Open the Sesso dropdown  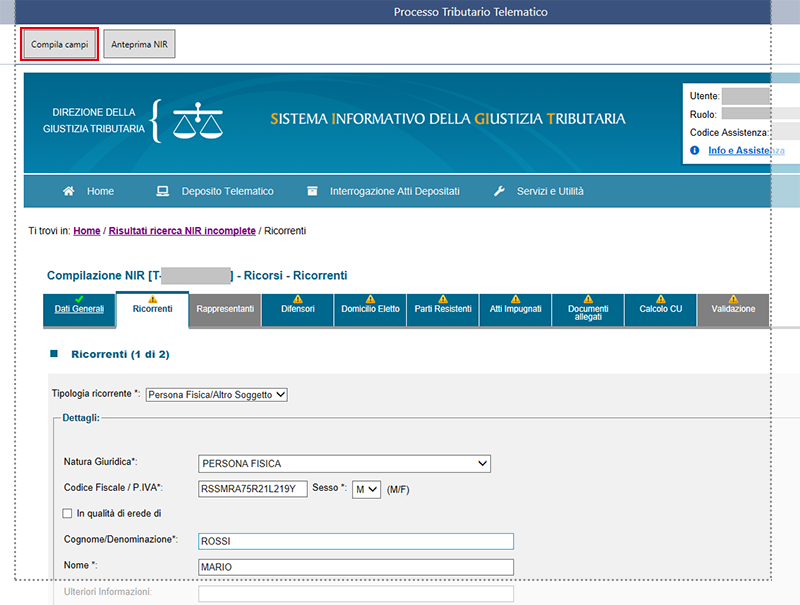click(x=366, y=490)
